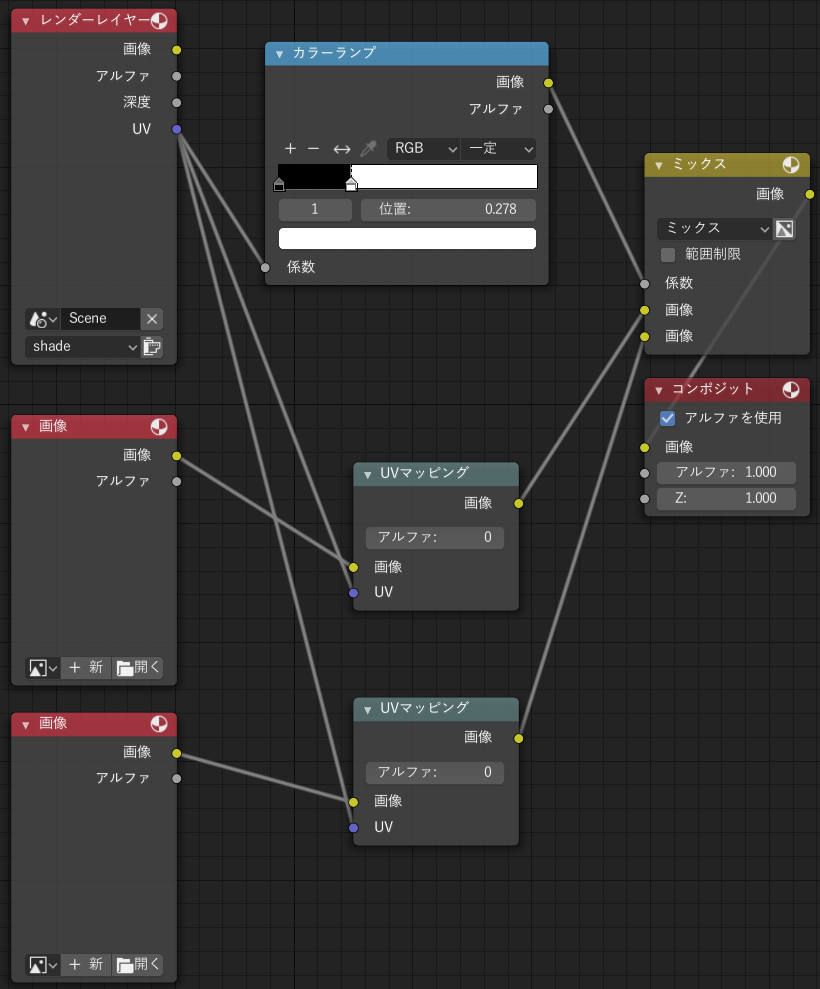820x989 pixels.
Task: Clear the Scene selection with X button
Action: tap(152, 319)
